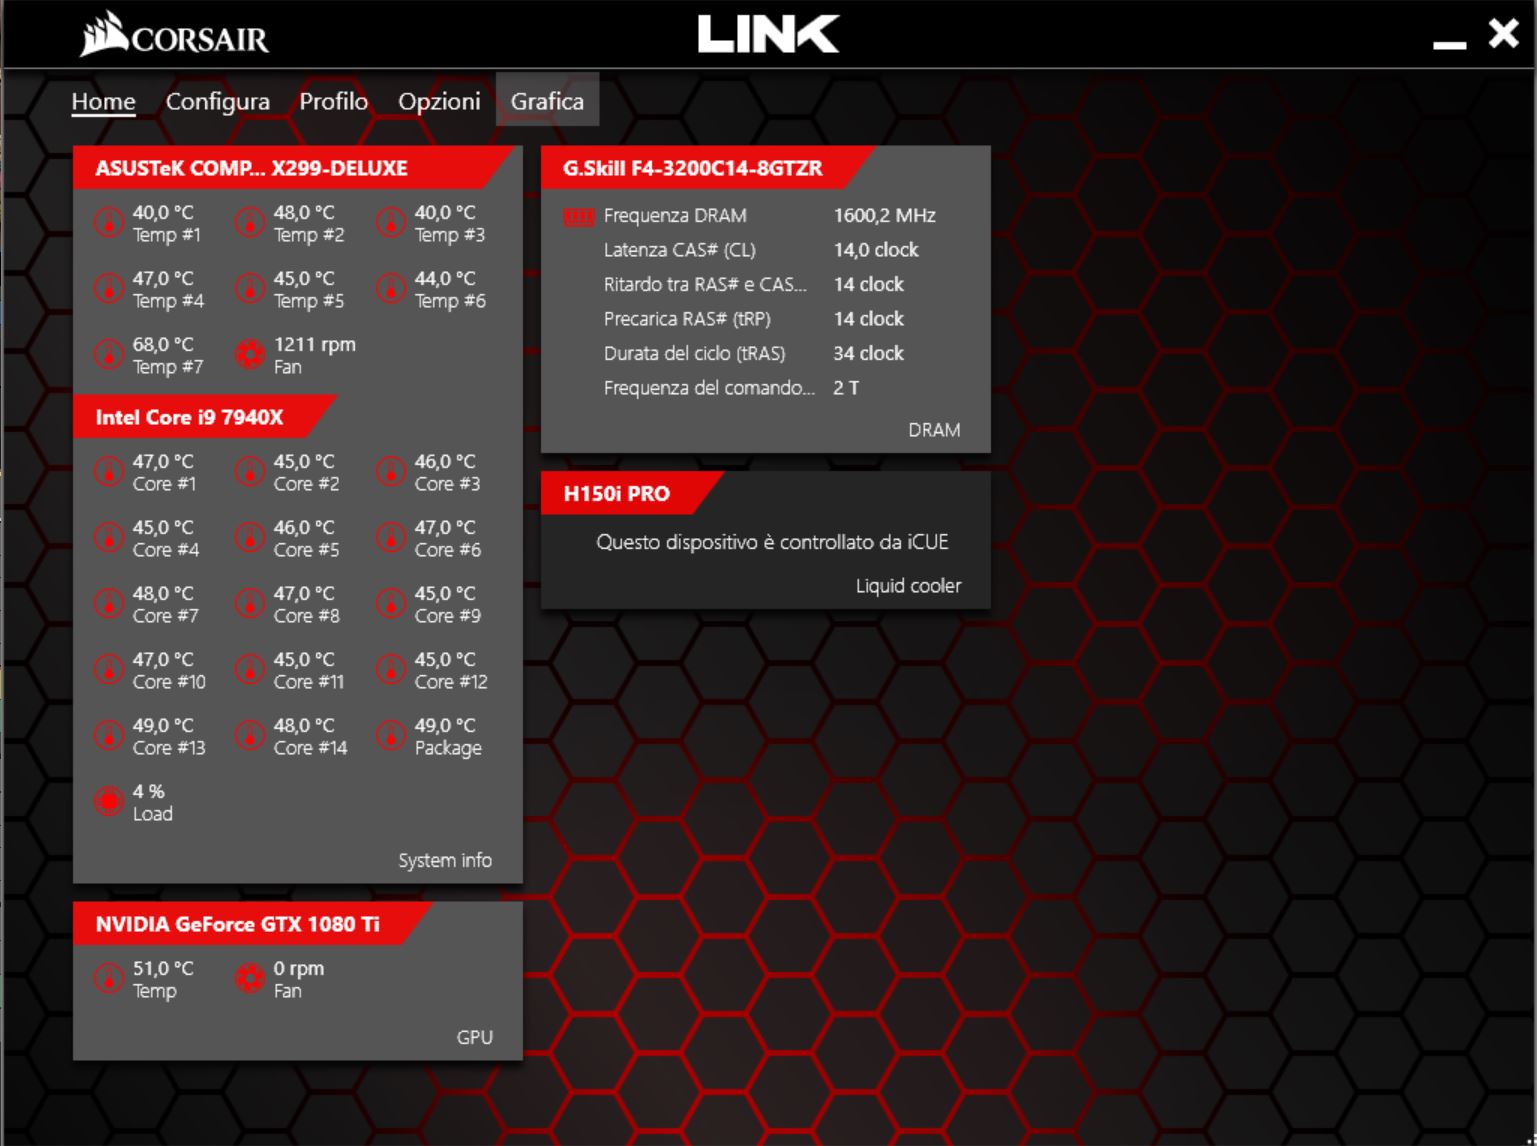This screenshot has width=1537, height=1146.
Task: Open the Profilo tab
Action: click(333, 101)
